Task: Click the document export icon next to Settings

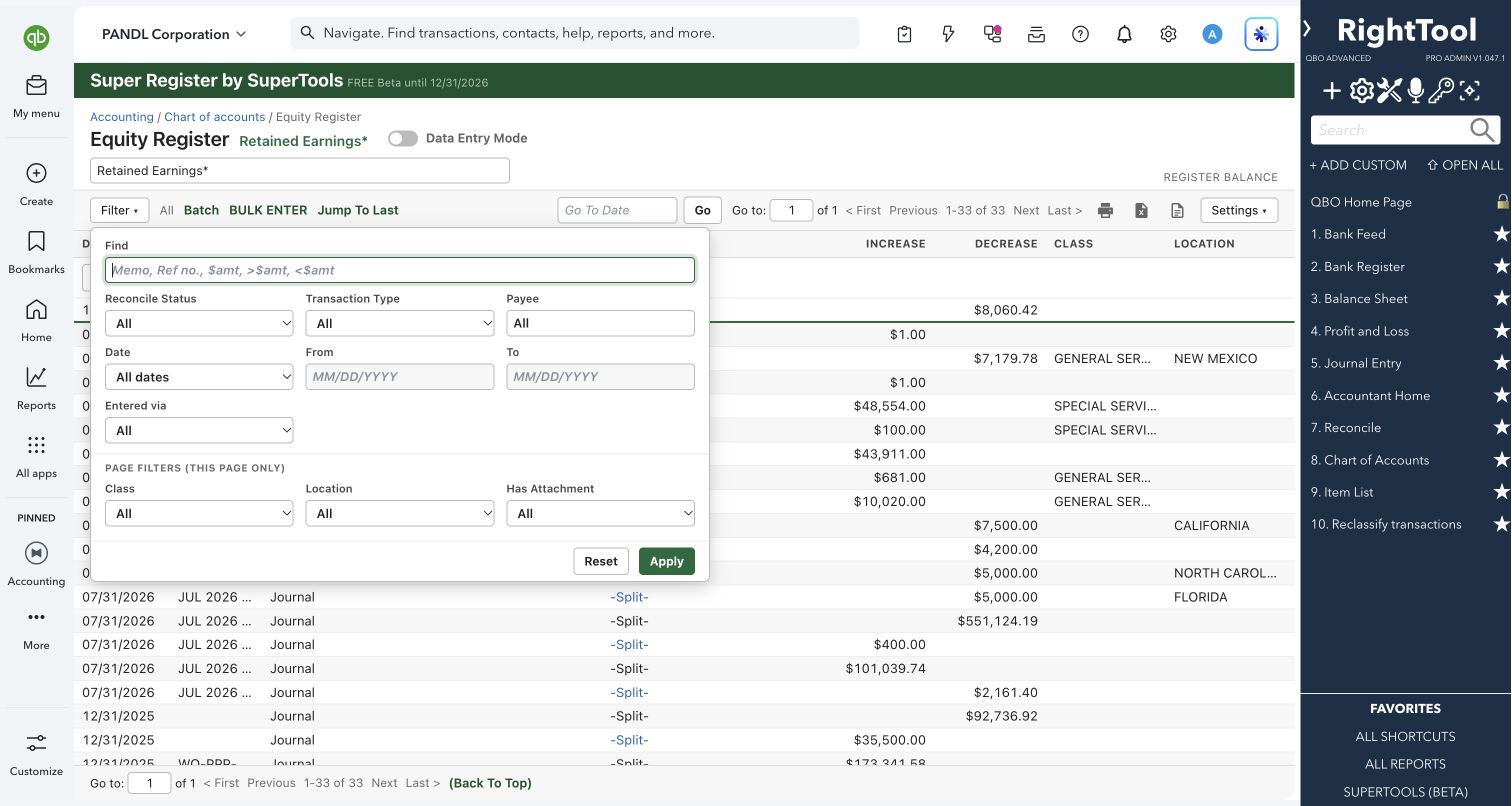Action: pos(1177,210)
